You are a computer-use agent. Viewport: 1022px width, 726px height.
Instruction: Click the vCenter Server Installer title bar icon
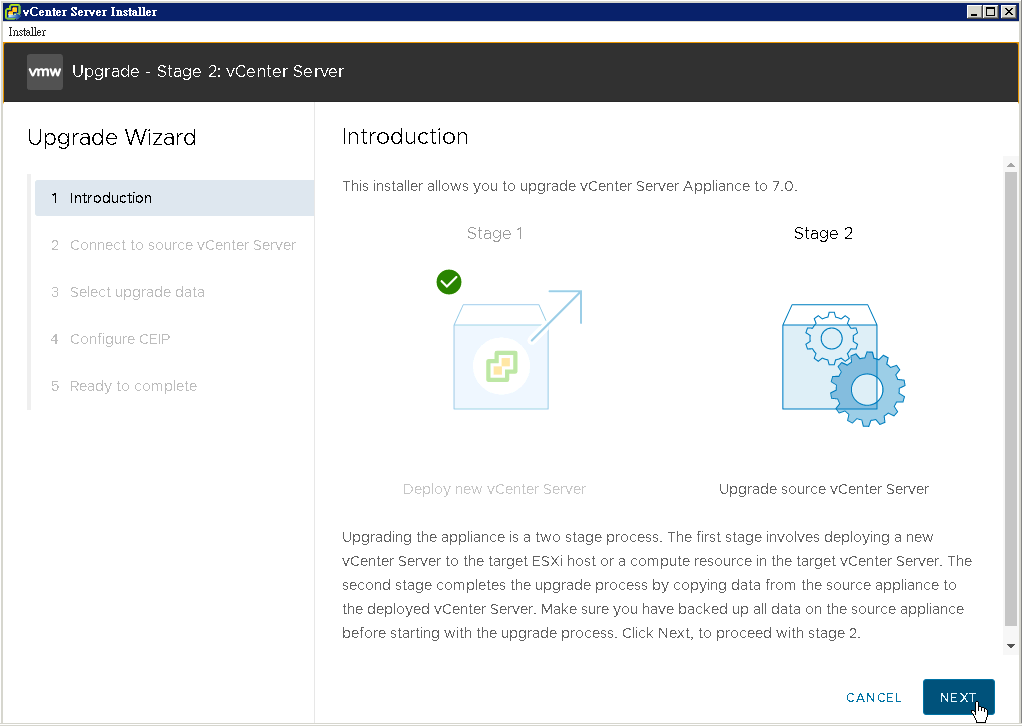[12, 12]
